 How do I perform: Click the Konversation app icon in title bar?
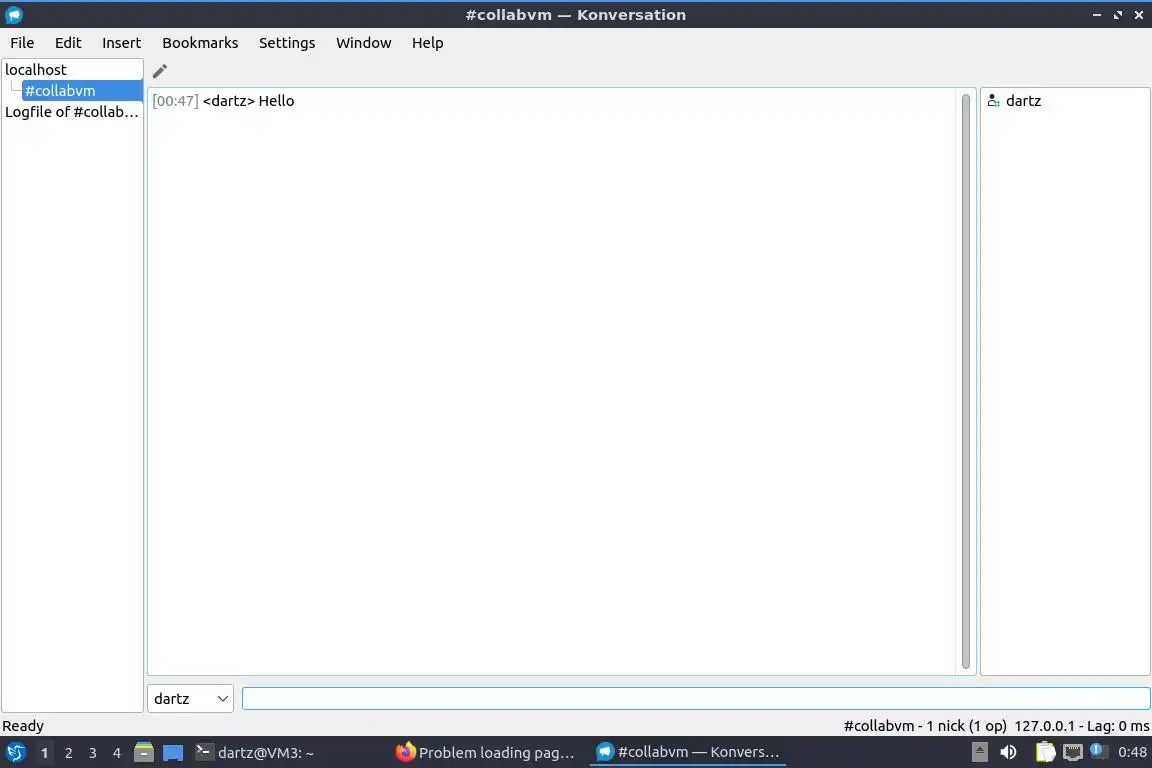coord(14,15)
